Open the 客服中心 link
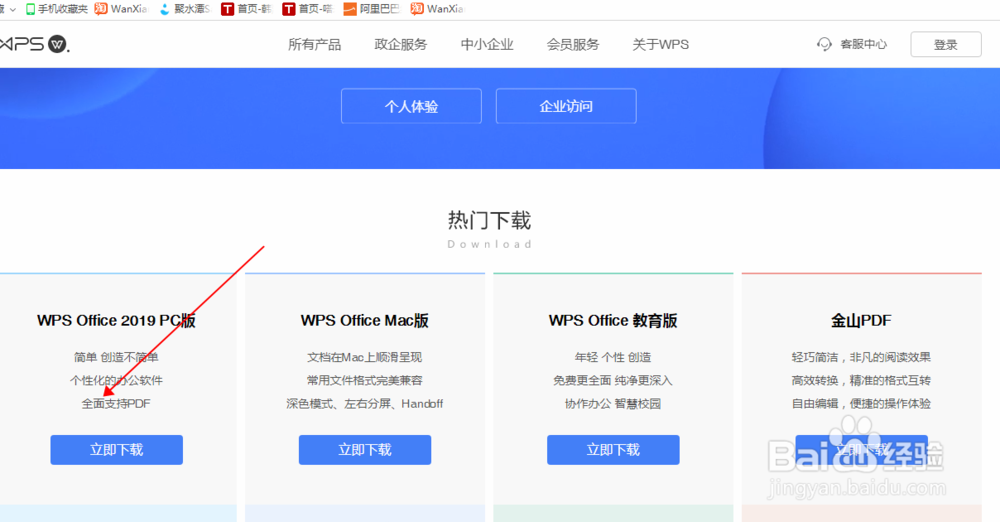This screenshot has width=1000, height=522. click(863, 44)
